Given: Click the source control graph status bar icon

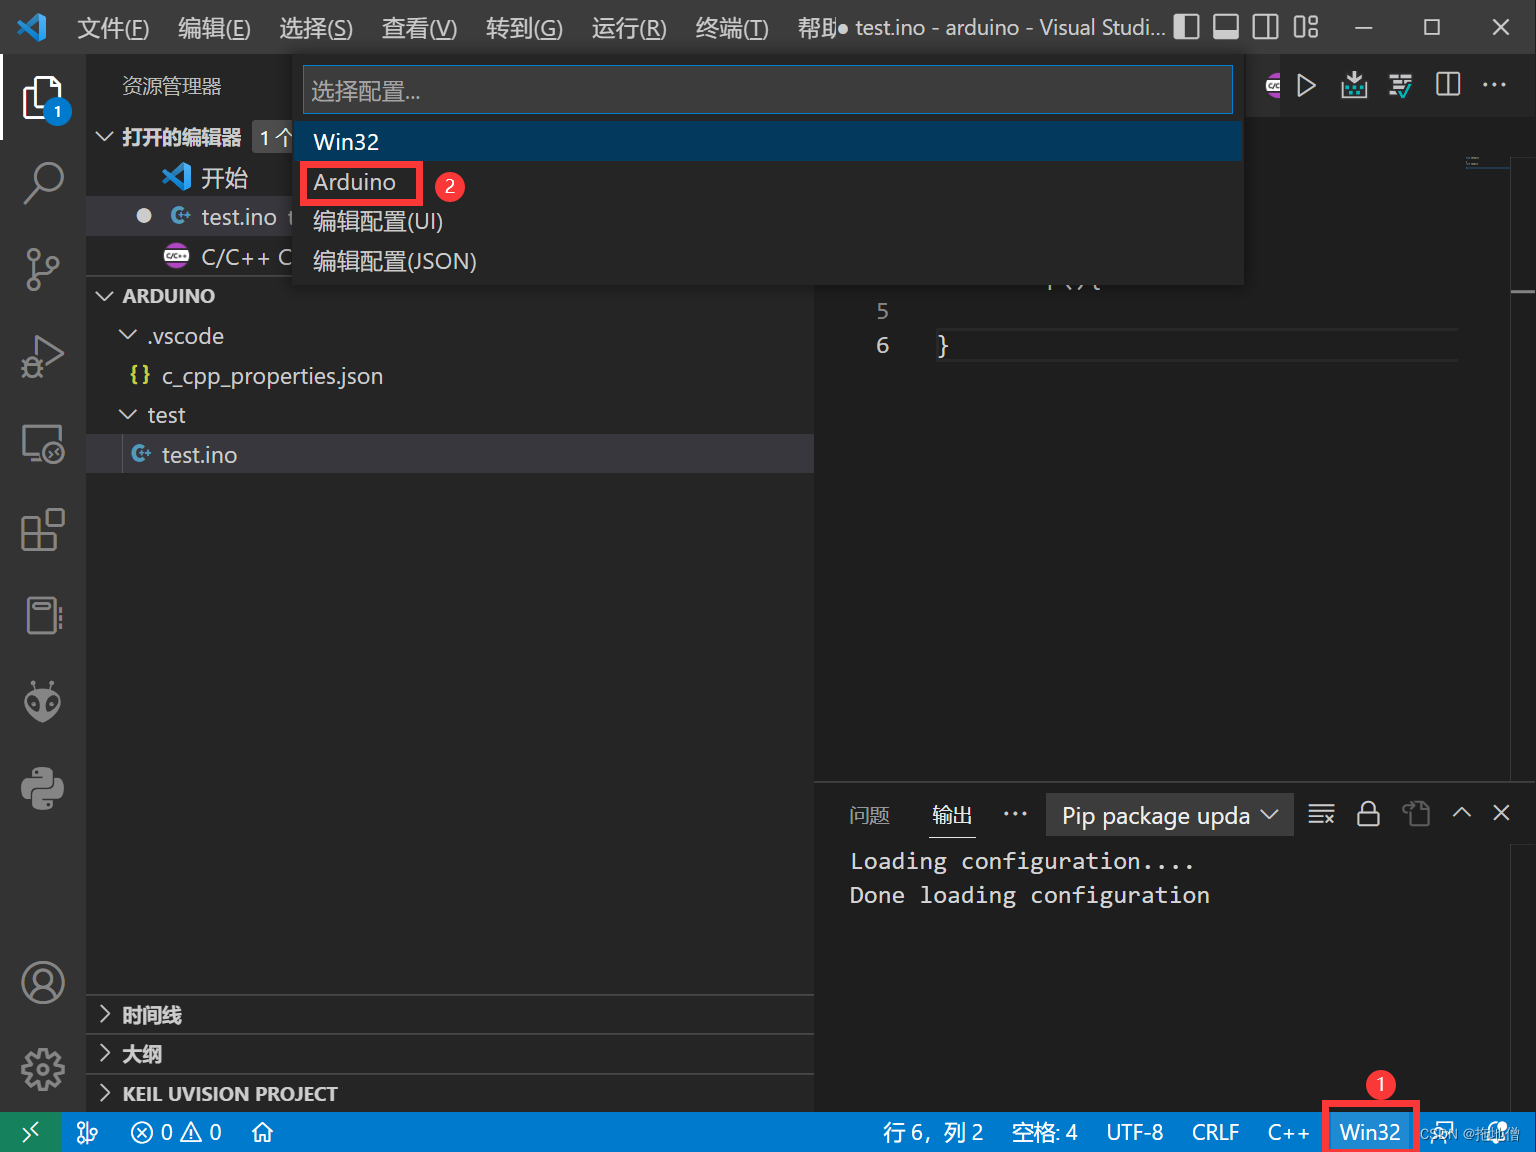Looking at the screenshot, I should point(88,1132).
